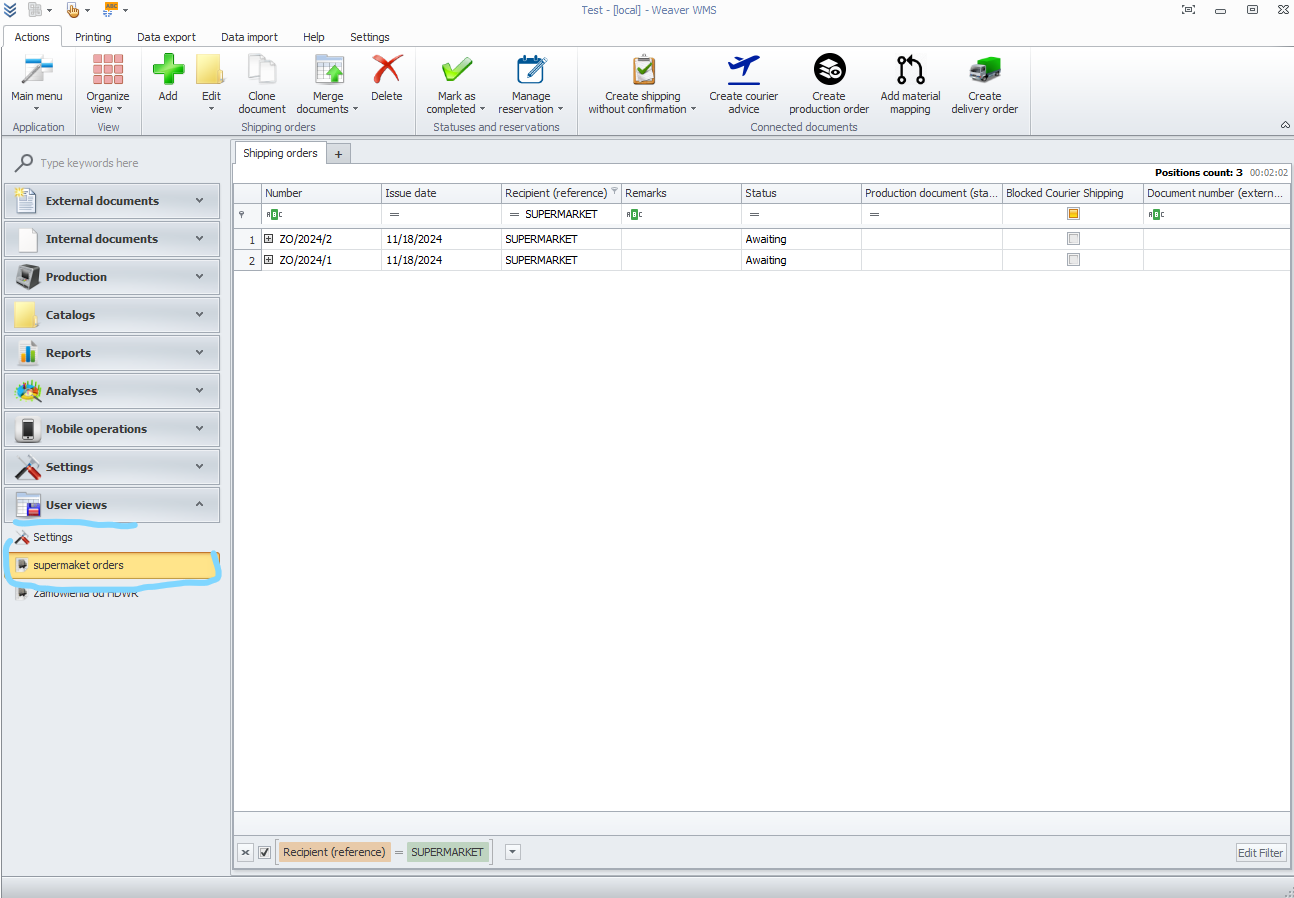Click the green Add plus icon

coord(168,70)
